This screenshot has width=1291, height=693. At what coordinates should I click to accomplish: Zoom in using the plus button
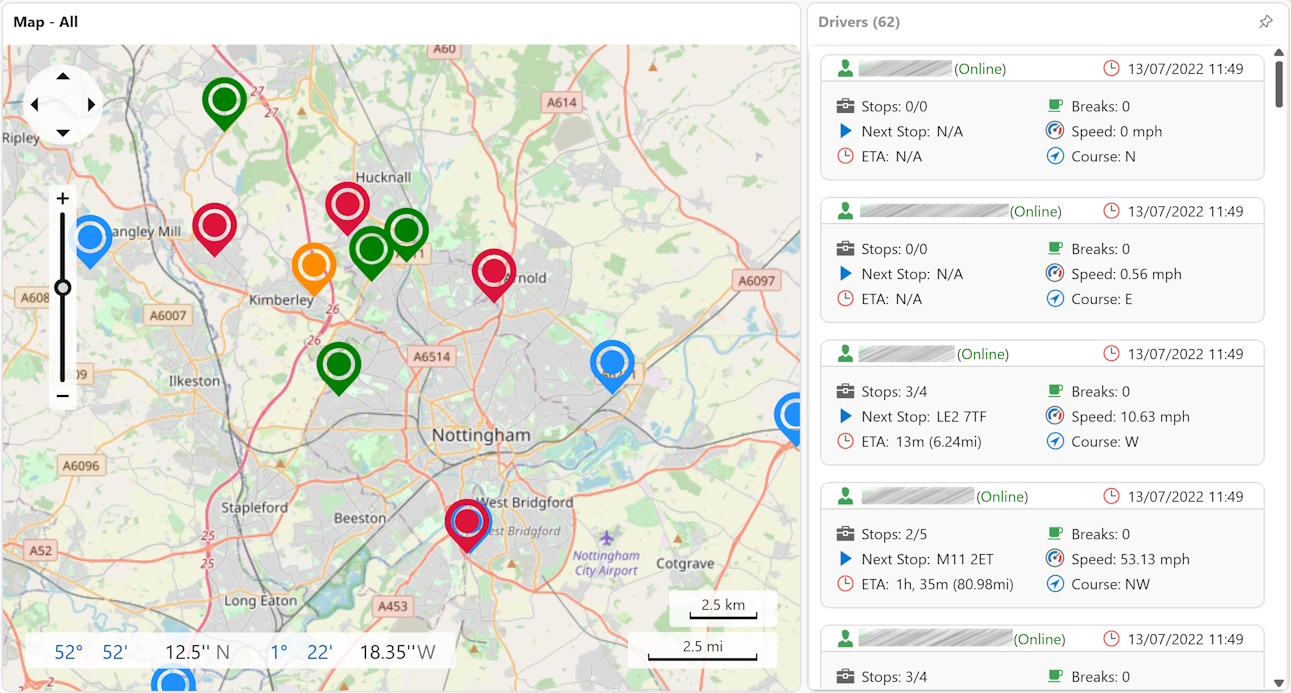tap(62, 198)
